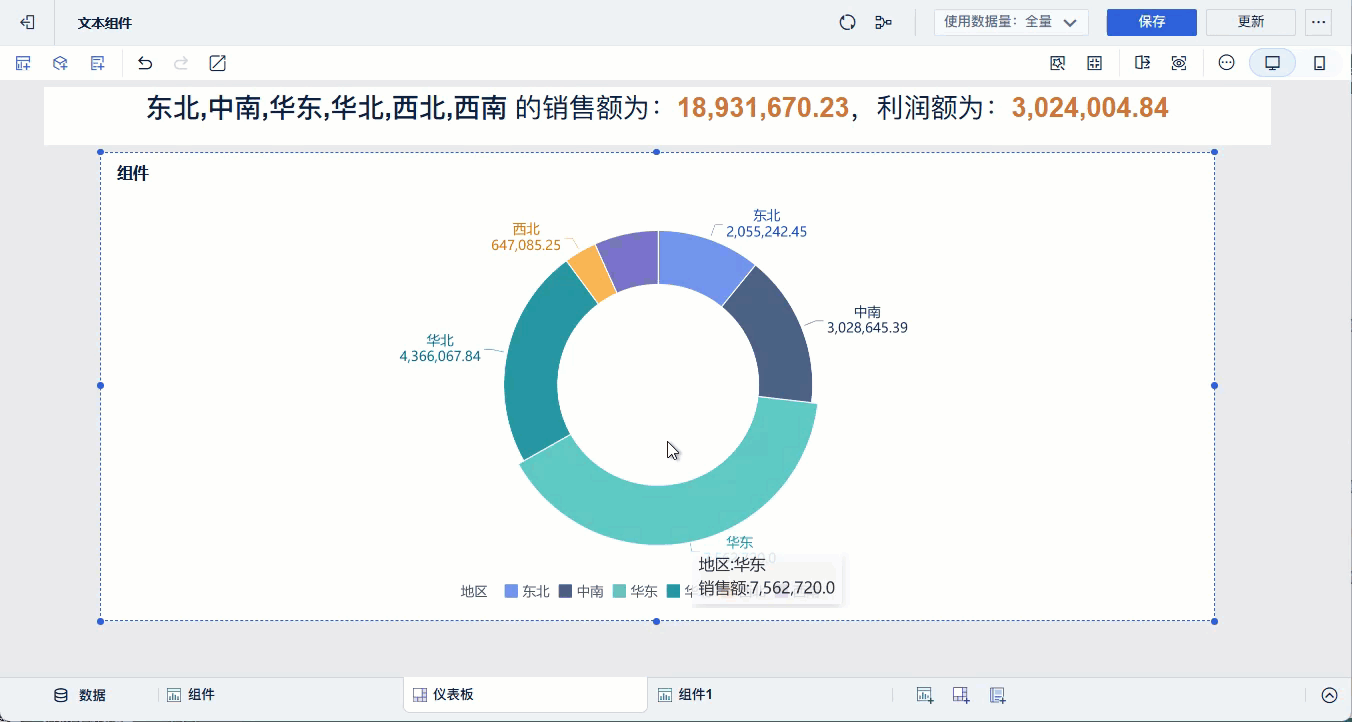The width and height of the screenshot is (1352, 722).
Task: Switch to the 组件 tab
Action: tap(190, 695)
